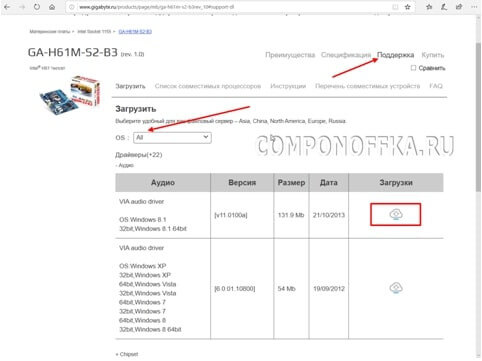Follow the Intel Socket 1155 breadcrumb
The width and height of the screenshot is (482, 361).
(94, 32)
